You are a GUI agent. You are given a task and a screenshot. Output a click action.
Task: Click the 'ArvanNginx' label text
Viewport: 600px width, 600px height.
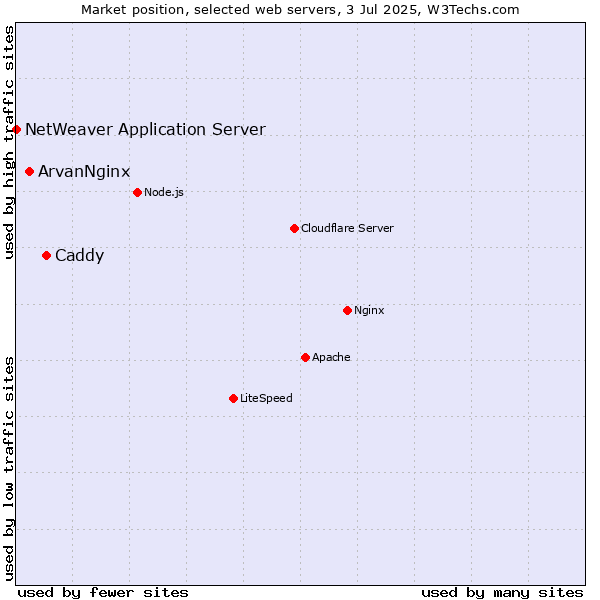pyautogui.click(x=84, y=171)
